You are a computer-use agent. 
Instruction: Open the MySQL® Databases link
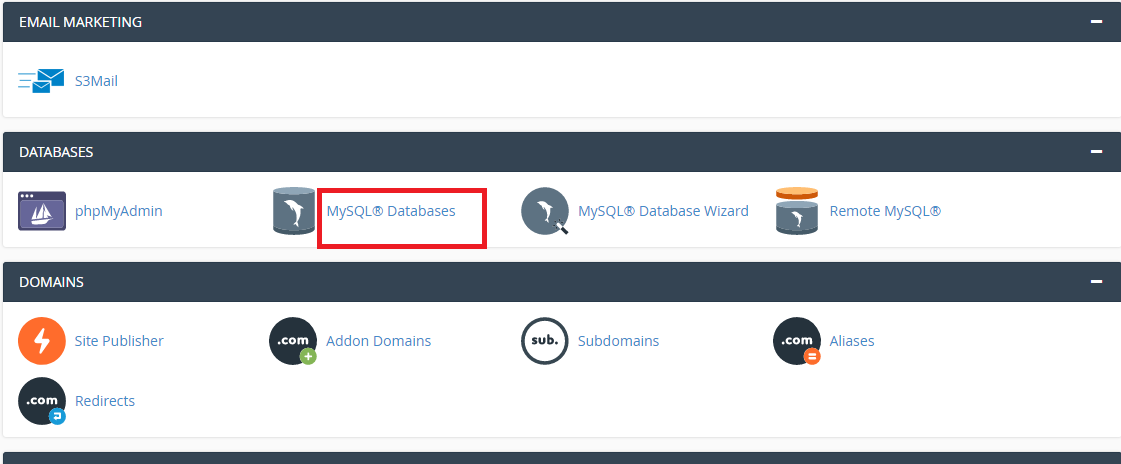391,211
